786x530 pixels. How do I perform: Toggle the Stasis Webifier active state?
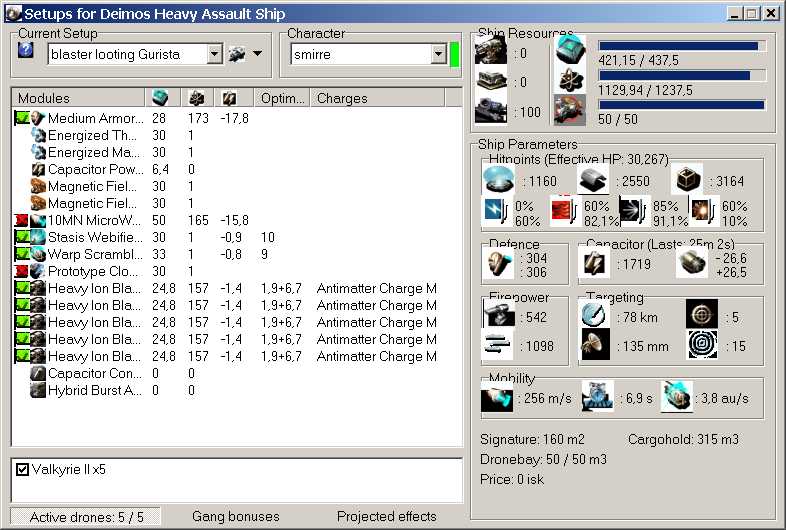(22, 237)
